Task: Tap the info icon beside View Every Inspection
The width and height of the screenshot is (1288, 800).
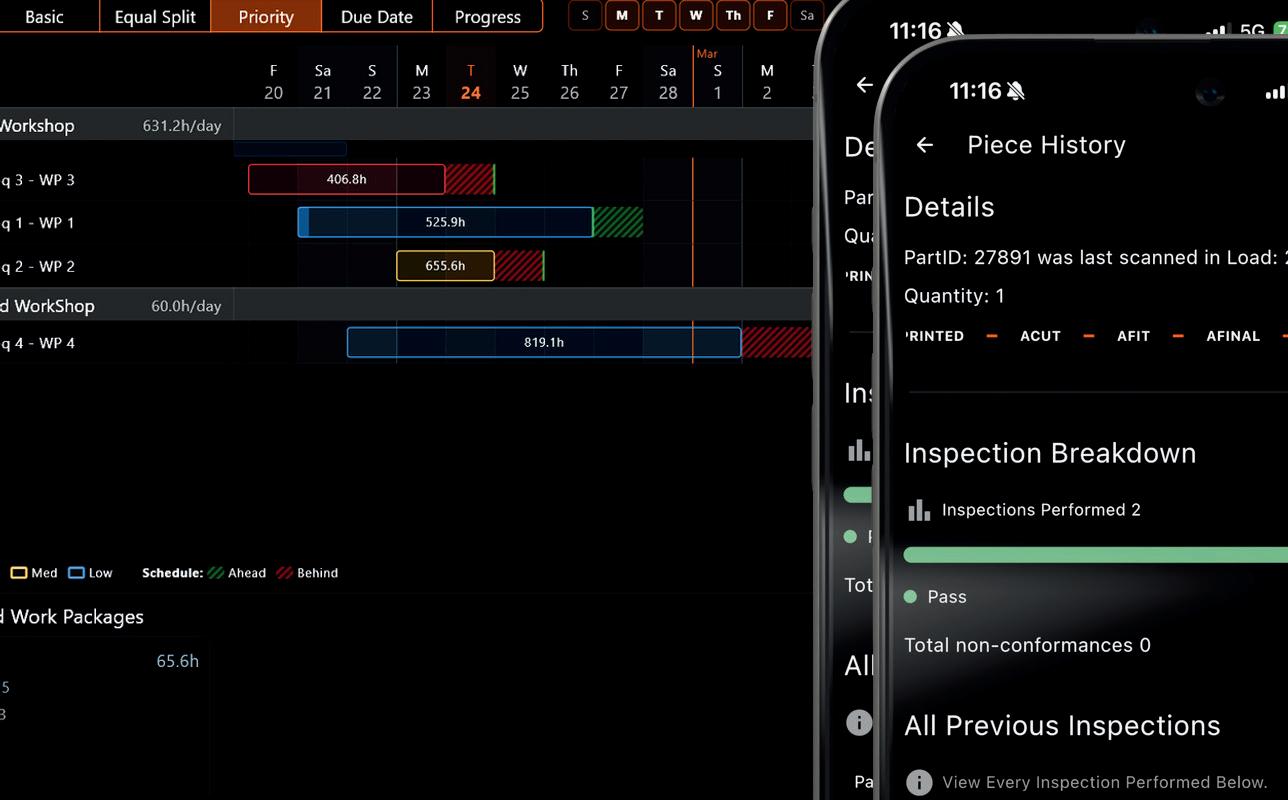Action: tap(919, 782)
